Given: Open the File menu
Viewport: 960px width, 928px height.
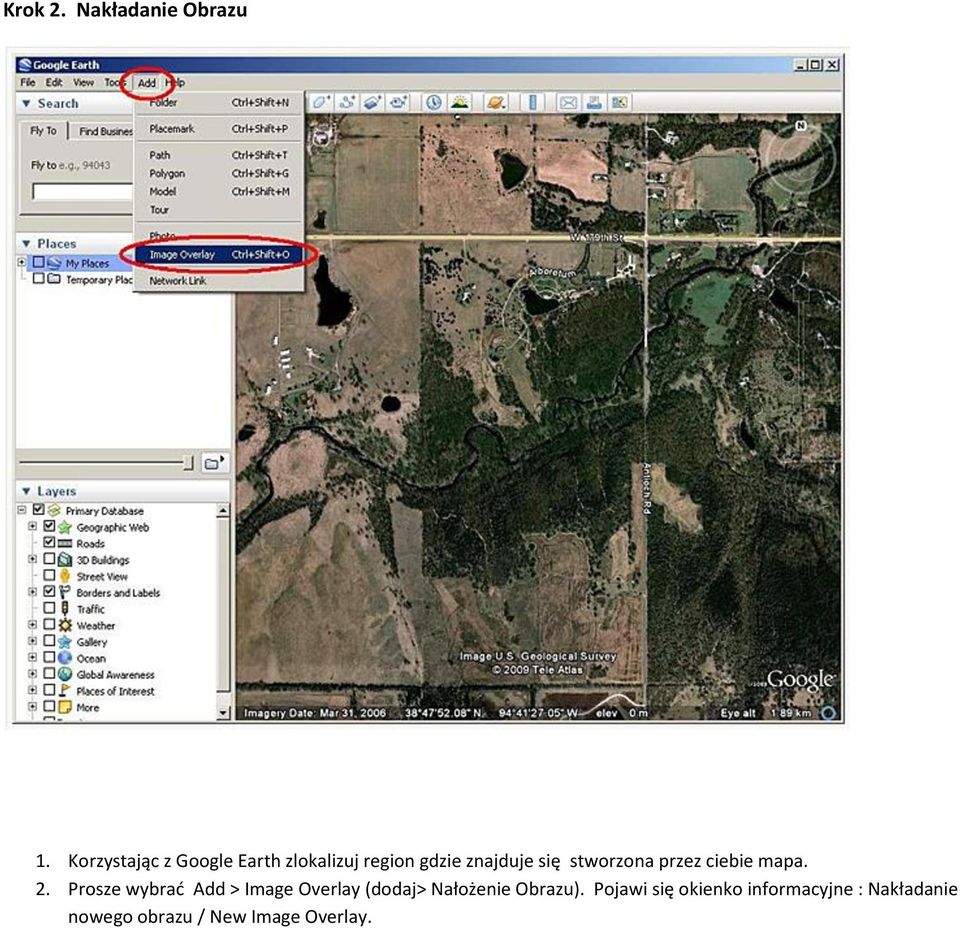Looking at the screenshot, I should click(x=28, y=82).
